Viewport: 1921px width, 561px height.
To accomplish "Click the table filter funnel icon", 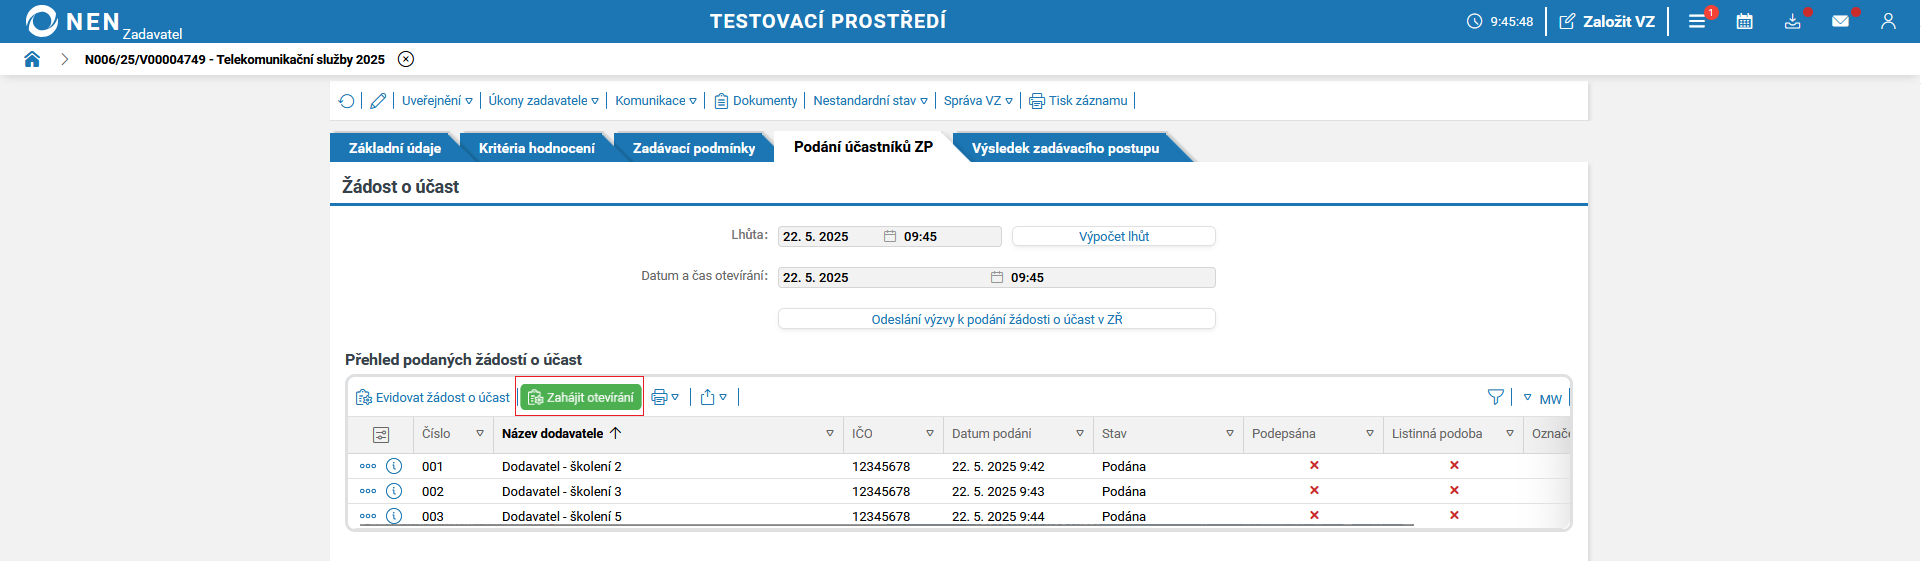I will 1496,398.
